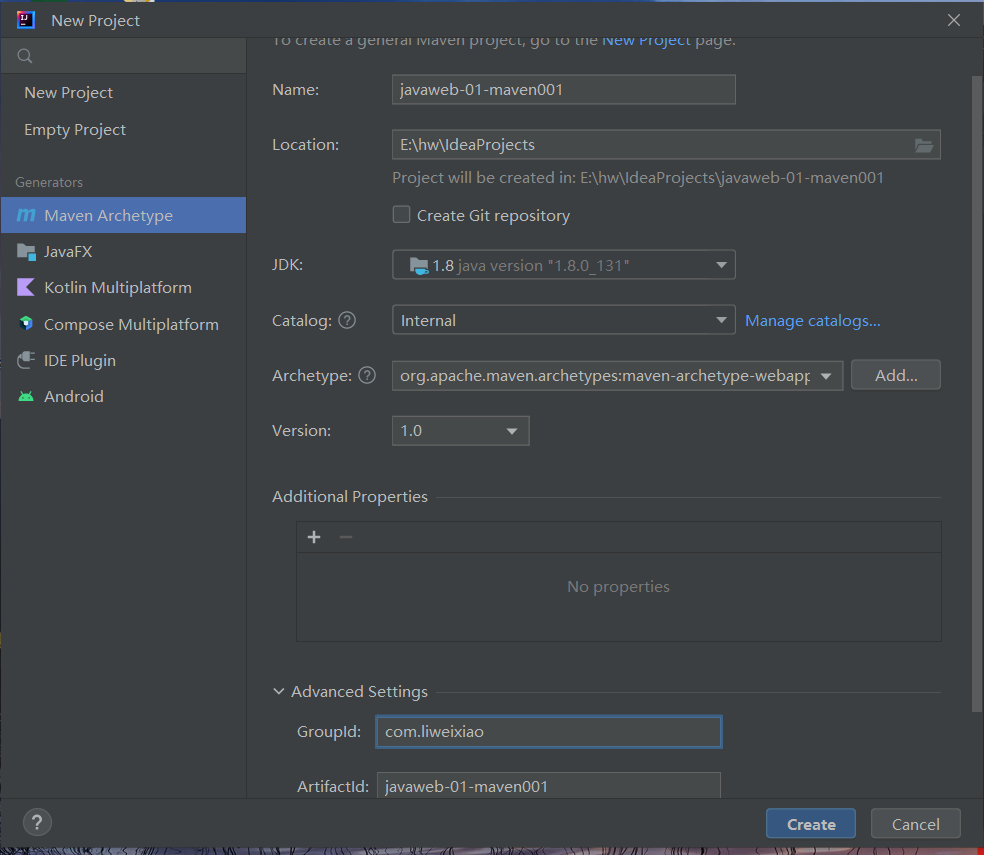
Task: Click the Add... archetype button
Action: pyautogui.click(x=896, y=375)
